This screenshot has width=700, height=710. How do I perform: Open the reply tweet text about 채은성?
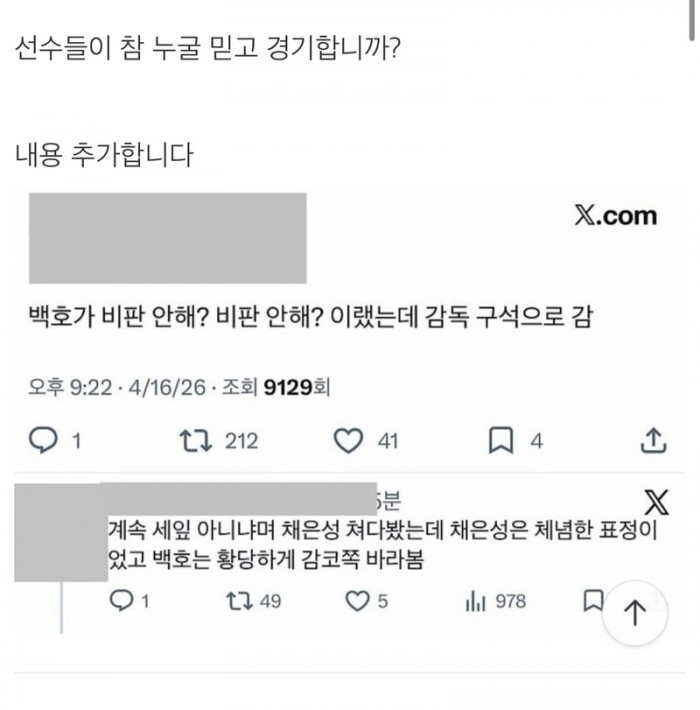click(383, 545)
